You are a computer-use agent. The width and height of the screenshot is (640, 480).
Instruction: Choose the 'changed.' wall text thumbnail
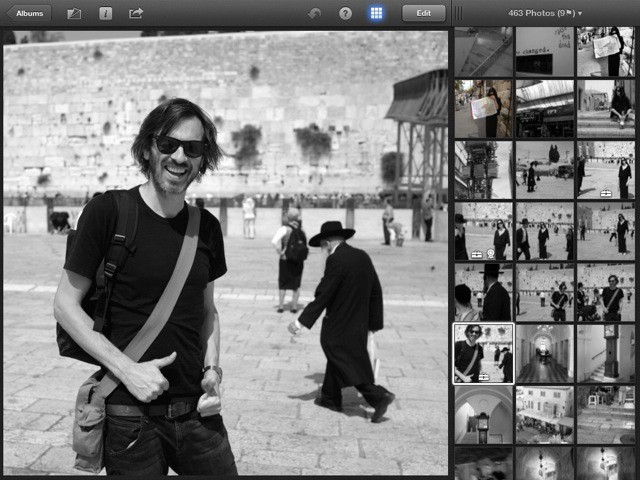coord(544,51)
